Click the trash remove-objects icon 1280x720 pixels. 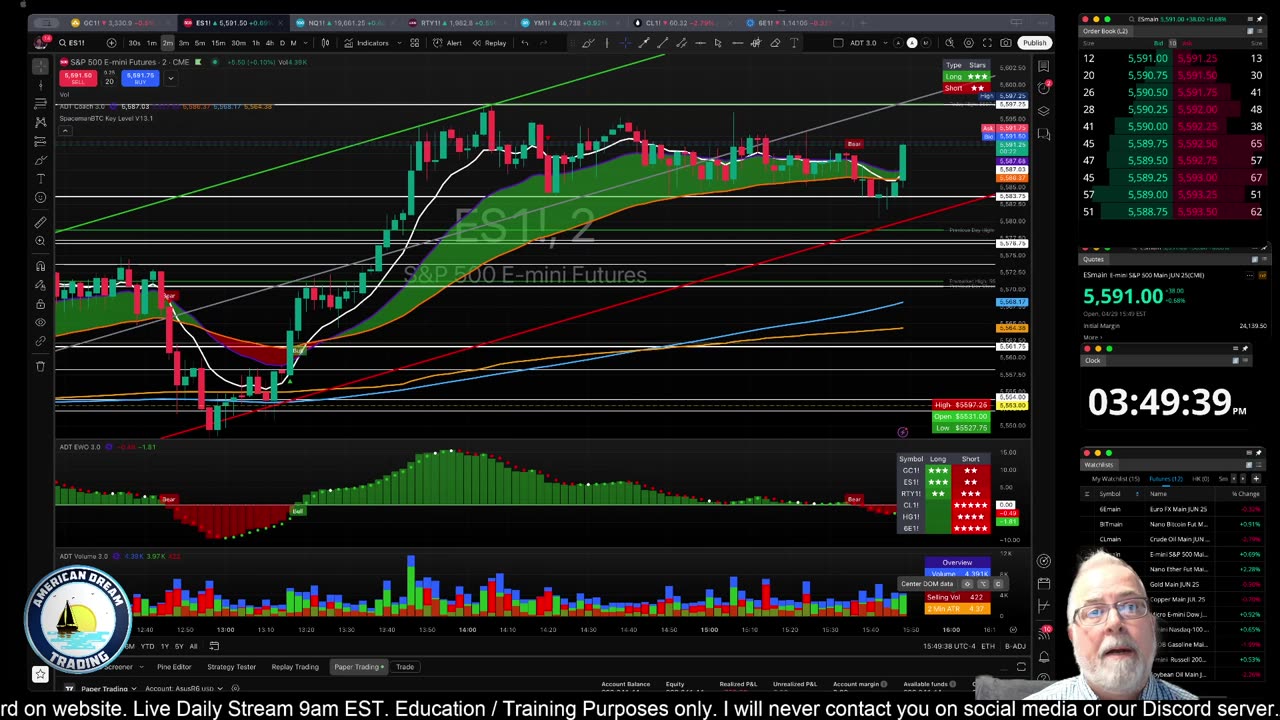[x=40, y=366]
